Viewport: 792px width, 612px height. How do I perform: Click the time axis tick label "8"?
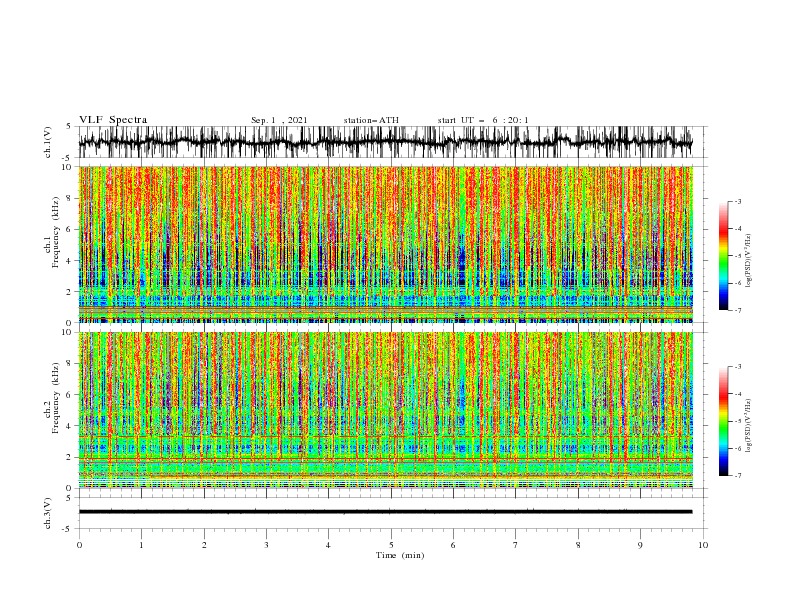578,545
